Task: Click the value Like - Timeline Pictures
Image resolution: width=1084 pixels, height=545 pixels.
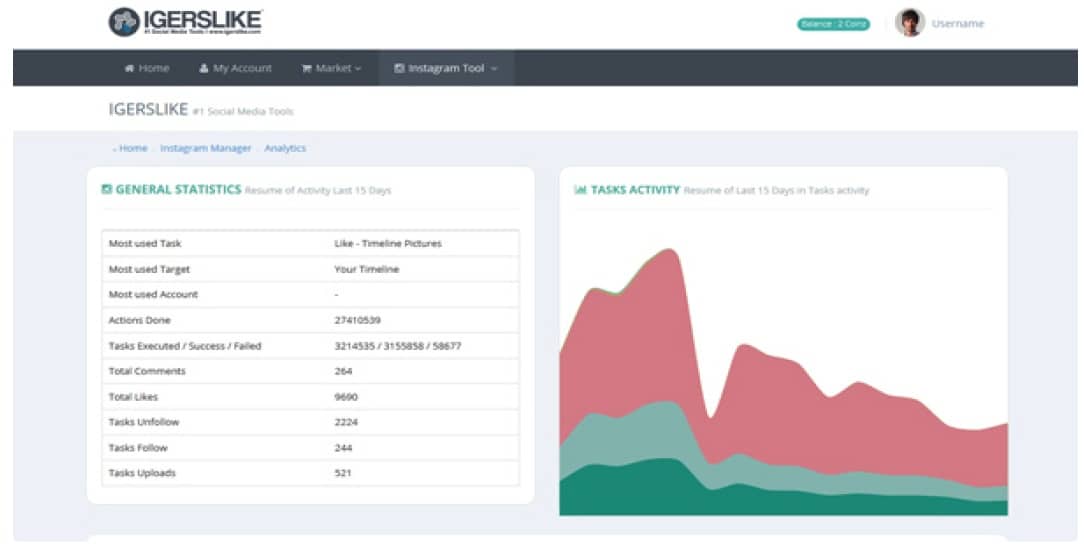Action: pyautogui.click(x=388, y=243)
